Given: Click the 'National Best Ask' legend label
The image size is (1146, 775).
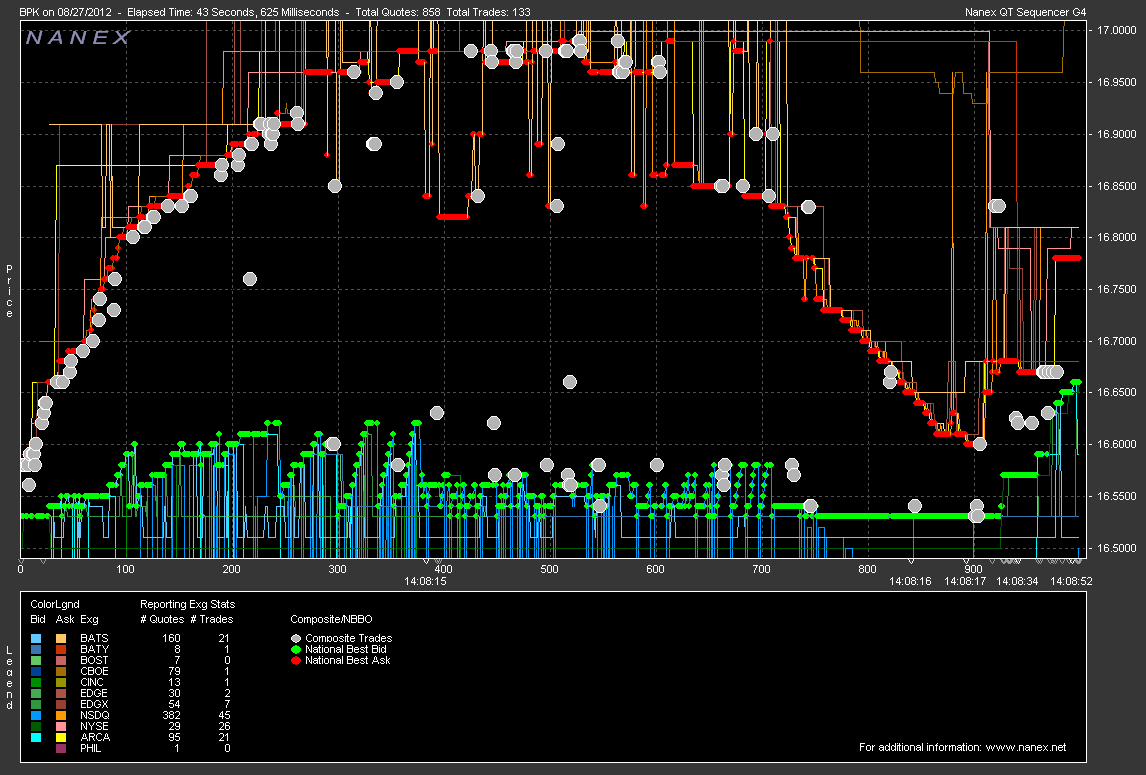Looking at the screenshot, I should pos(348,660).
